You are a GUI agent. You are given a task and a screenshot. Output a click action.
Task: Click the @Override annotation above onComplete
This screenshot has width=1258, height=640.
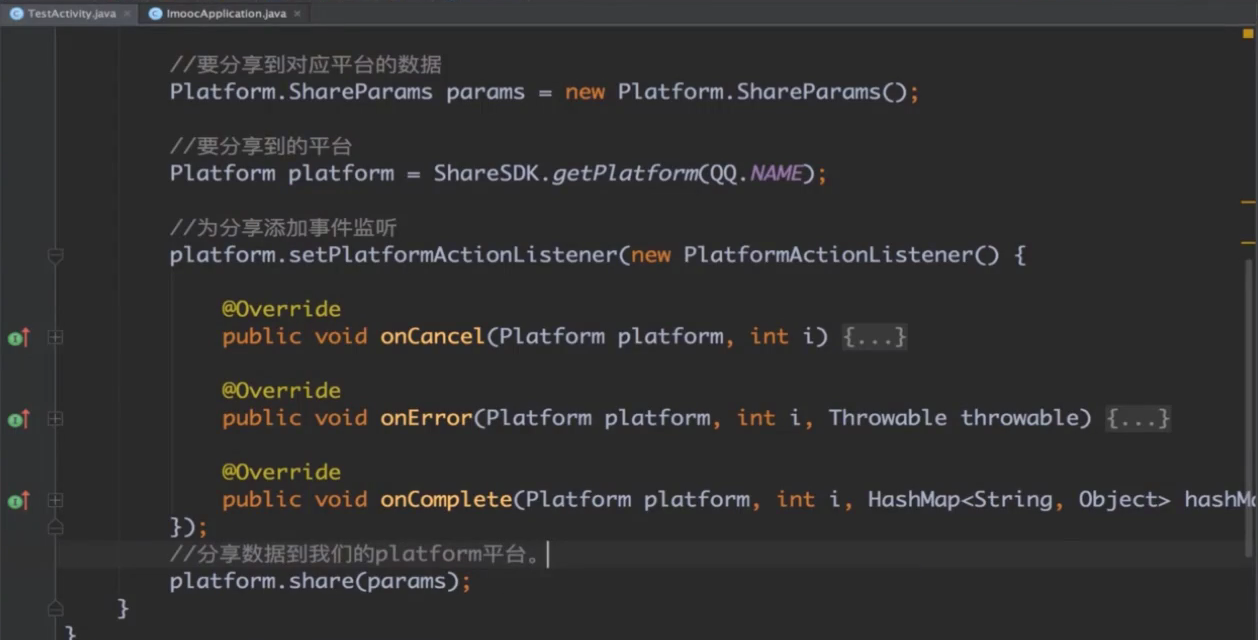pyautogui.click(x=281, y=472)
